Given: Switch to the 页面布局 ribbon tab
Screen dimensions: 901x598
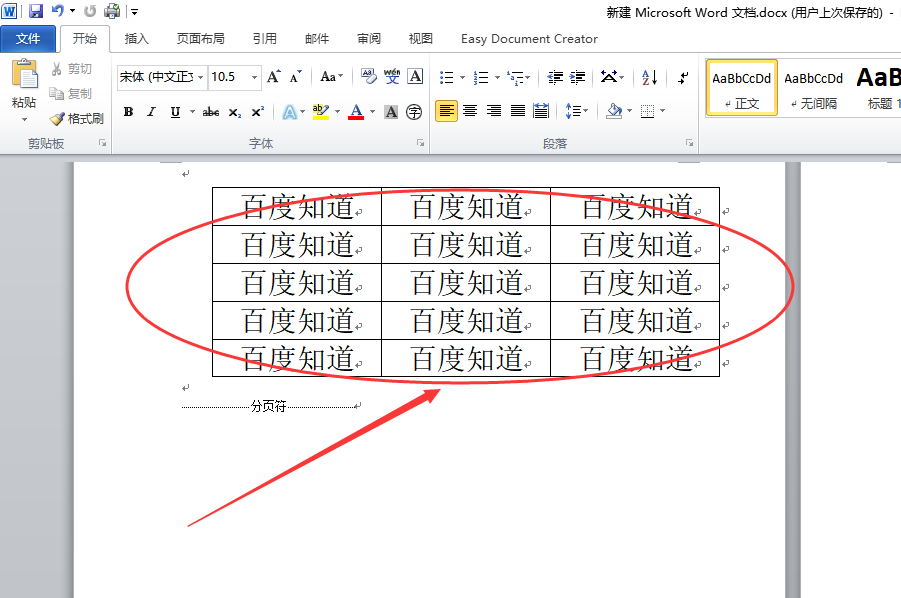Looking at the screenshot, I should pyautogui.click(x=201, y=38).
